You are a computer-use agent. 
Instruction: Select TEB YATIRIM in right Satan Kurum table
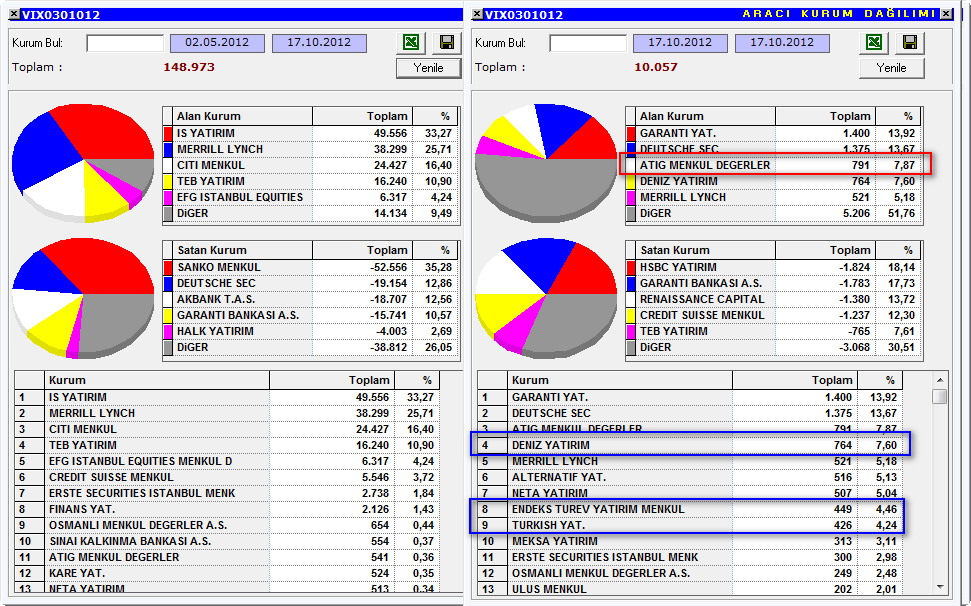pyautogui.click(x=774, y=332)
